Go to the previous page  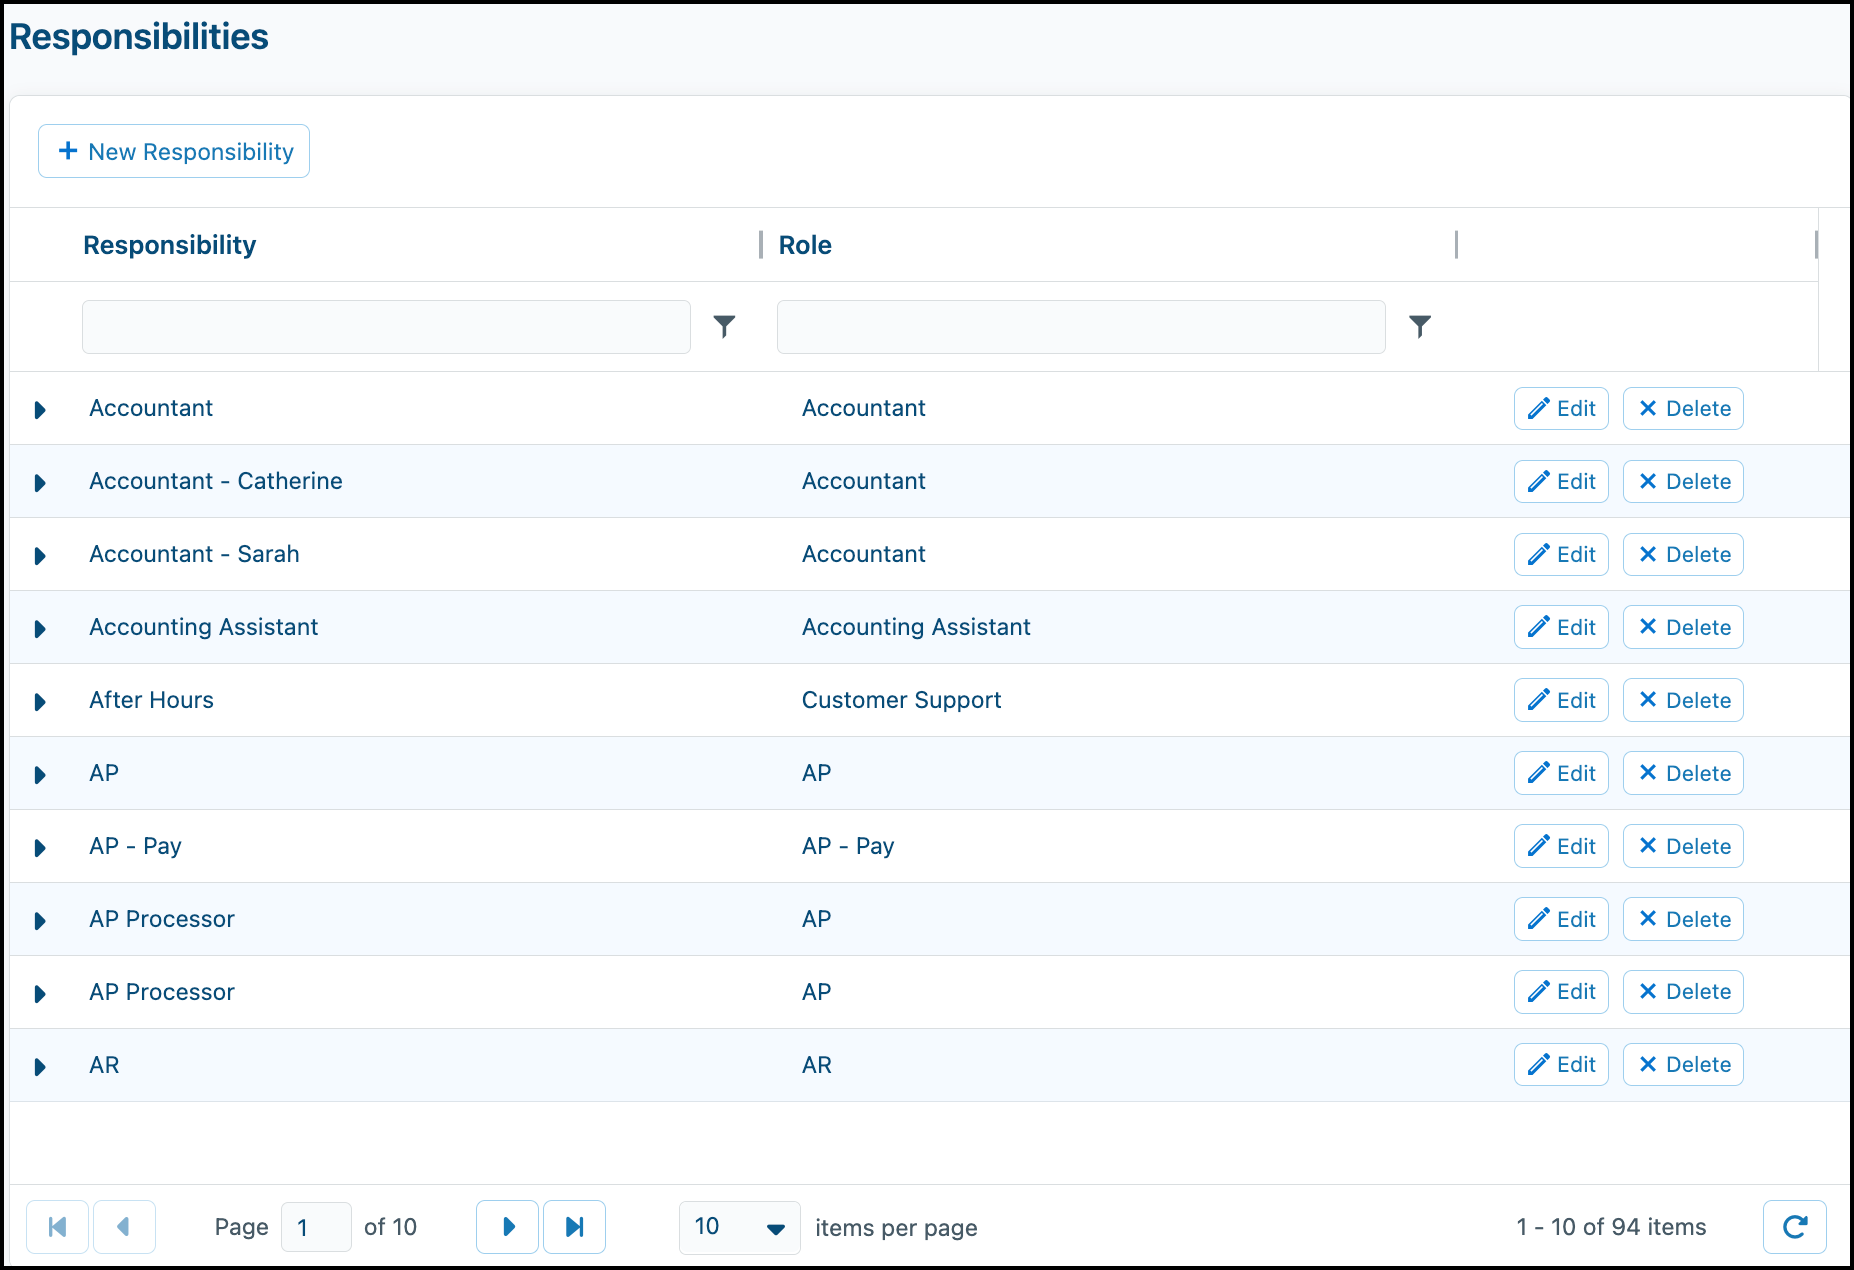coord(124,1227)
